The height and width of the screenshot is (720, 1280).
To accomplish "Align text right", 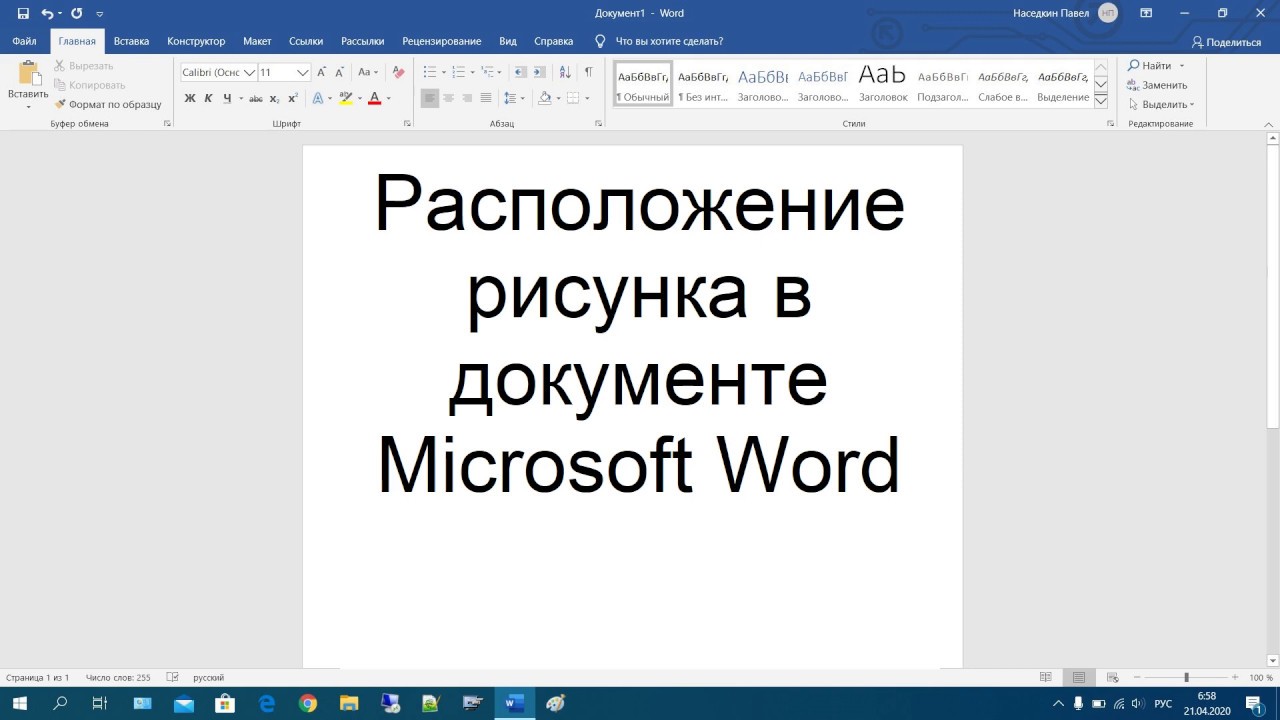I will [x=467, y=98].
